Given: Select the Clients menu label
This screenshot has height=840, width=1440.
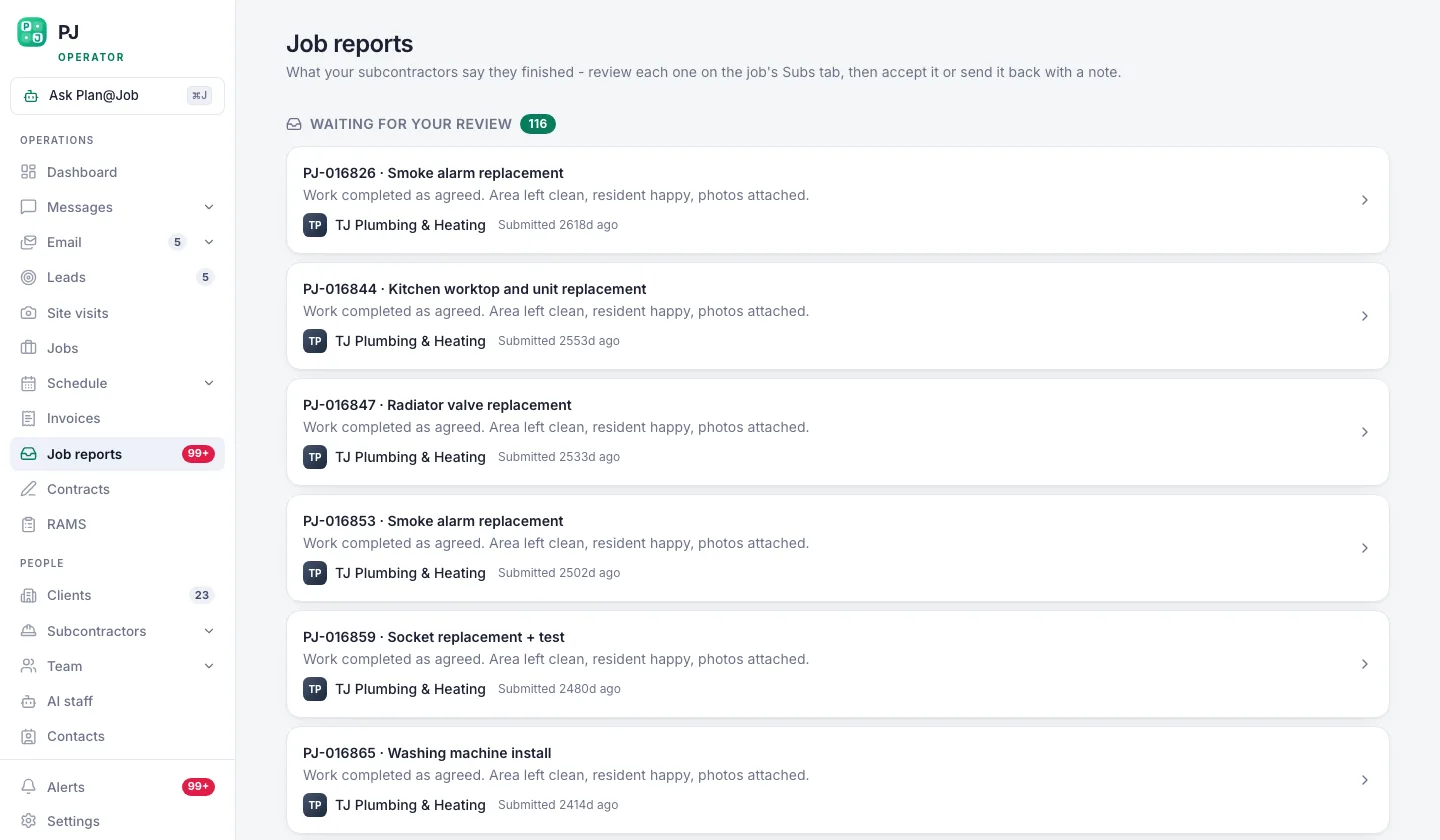Looking at the screenshot, I should pyautogui.click(x=69, y=595).
